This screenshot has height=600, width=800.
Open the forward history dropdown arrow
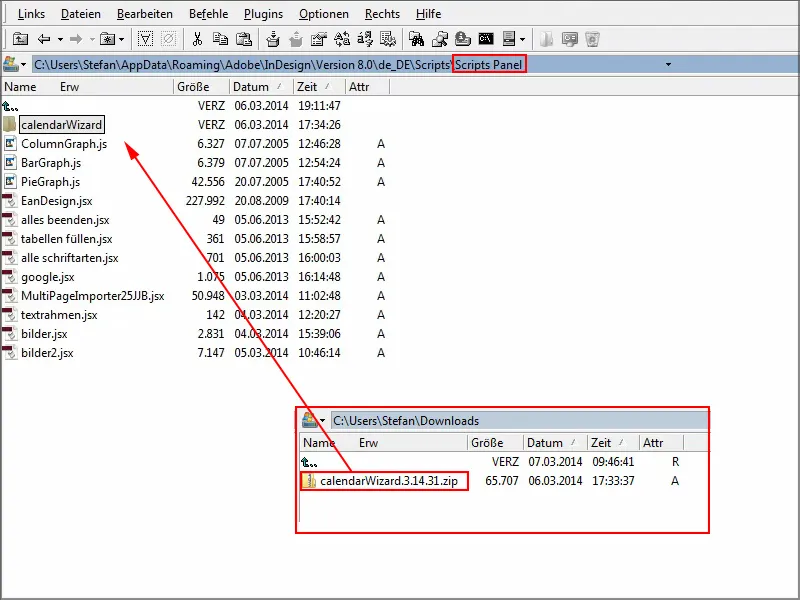coord(92,39)
